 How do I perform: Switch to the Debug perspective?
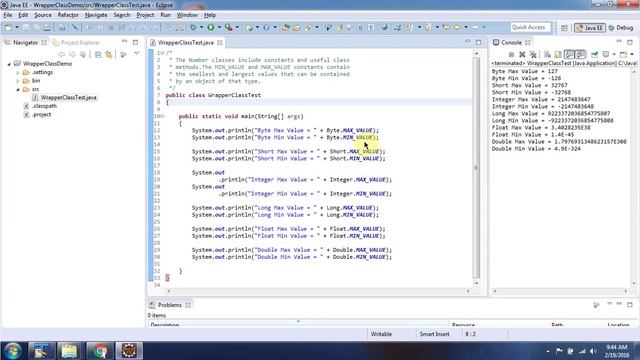[621, 28]
